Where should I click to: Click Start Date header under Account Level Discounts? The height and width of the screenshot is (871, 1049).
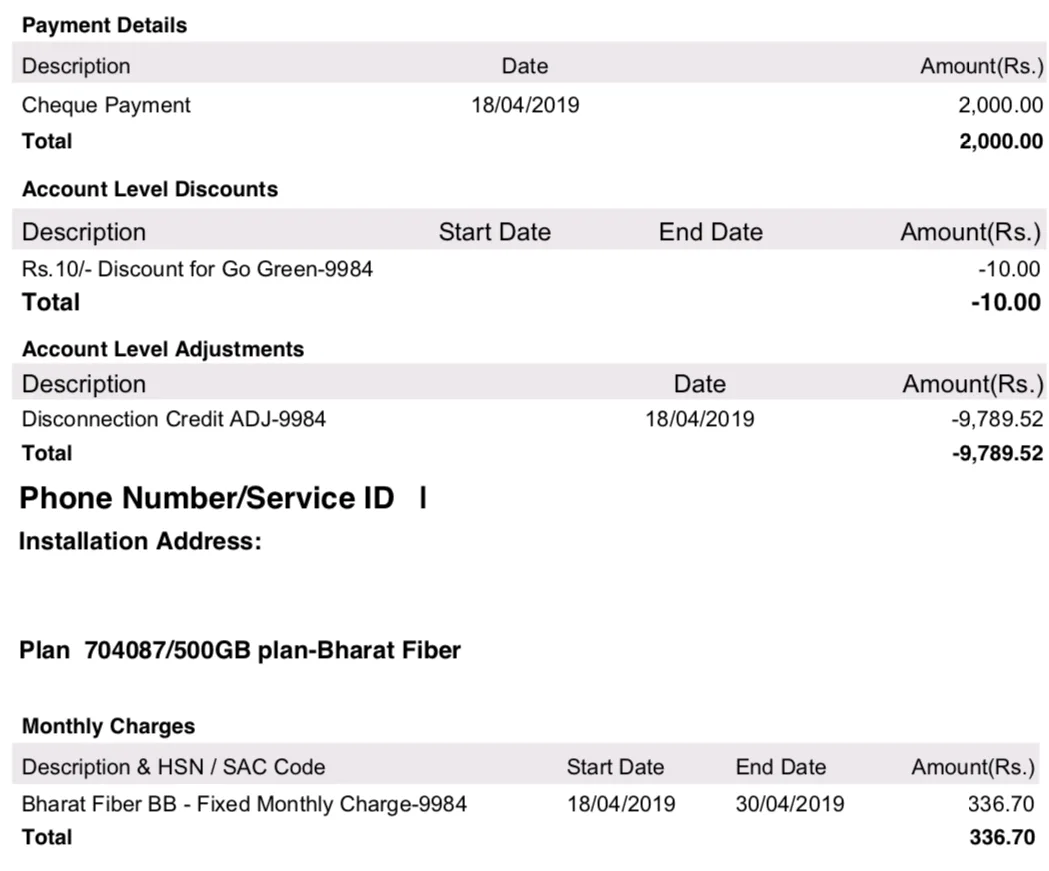(494, 232)
